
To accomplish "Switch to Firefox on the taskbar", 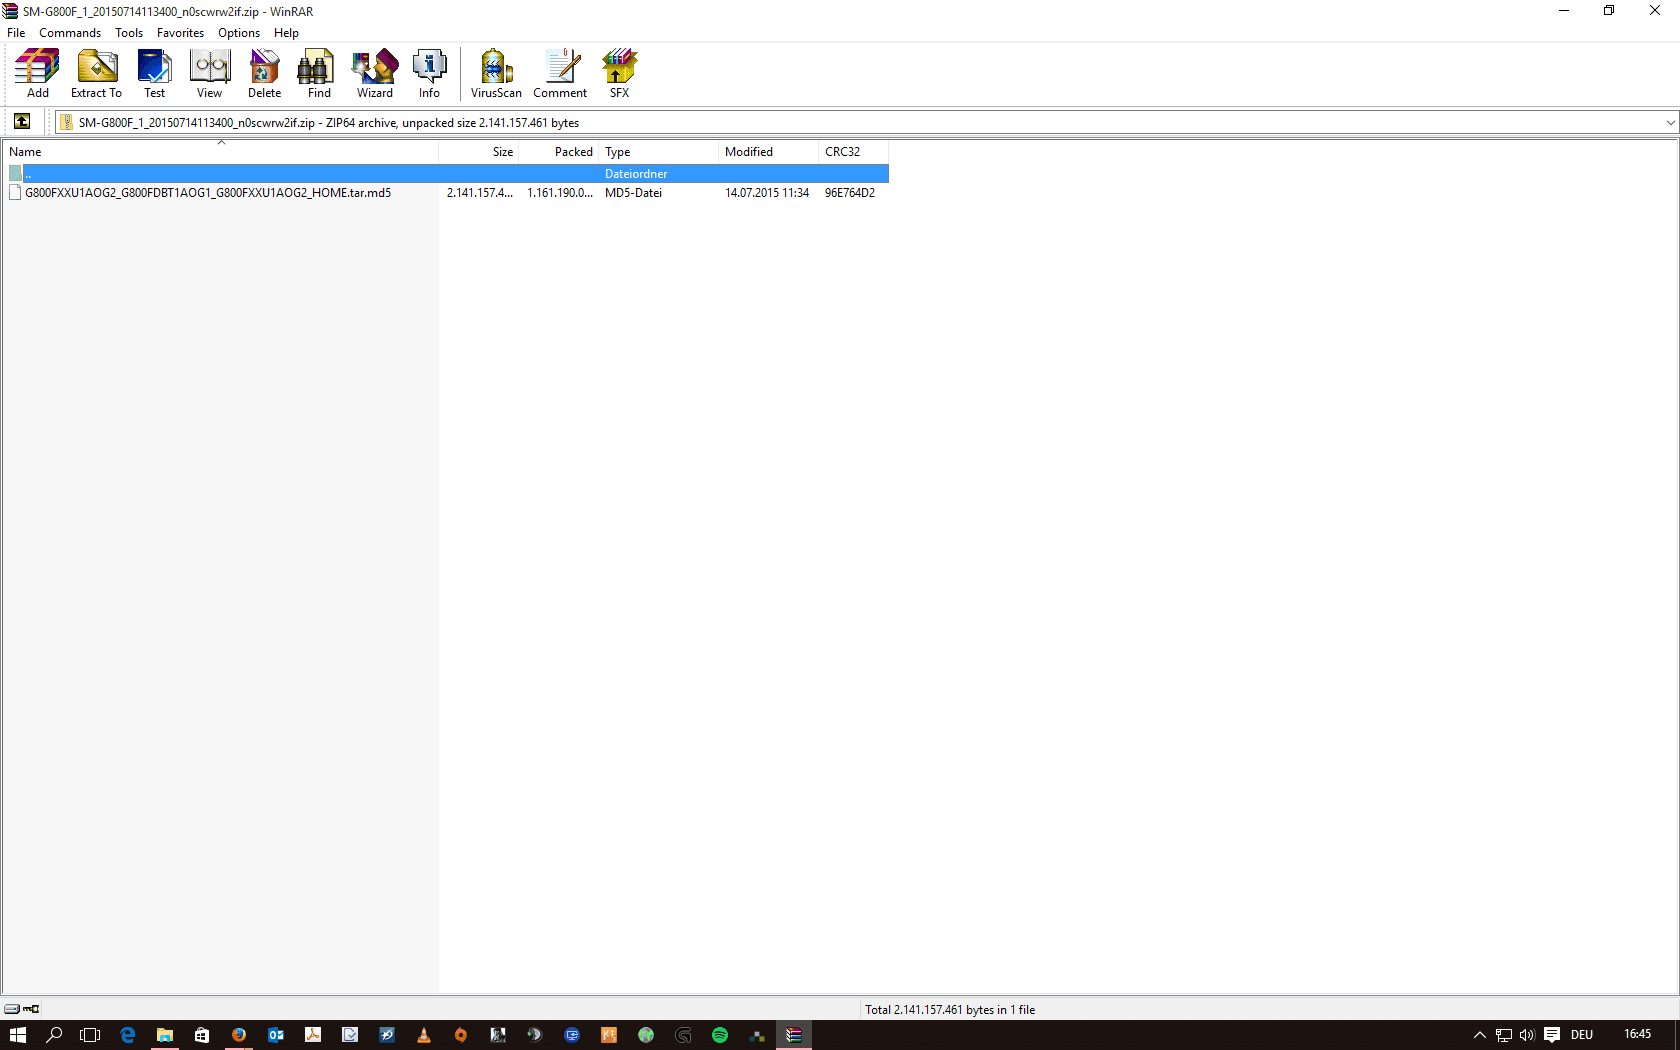I will pyautogui.click(x=238, y=1035).
